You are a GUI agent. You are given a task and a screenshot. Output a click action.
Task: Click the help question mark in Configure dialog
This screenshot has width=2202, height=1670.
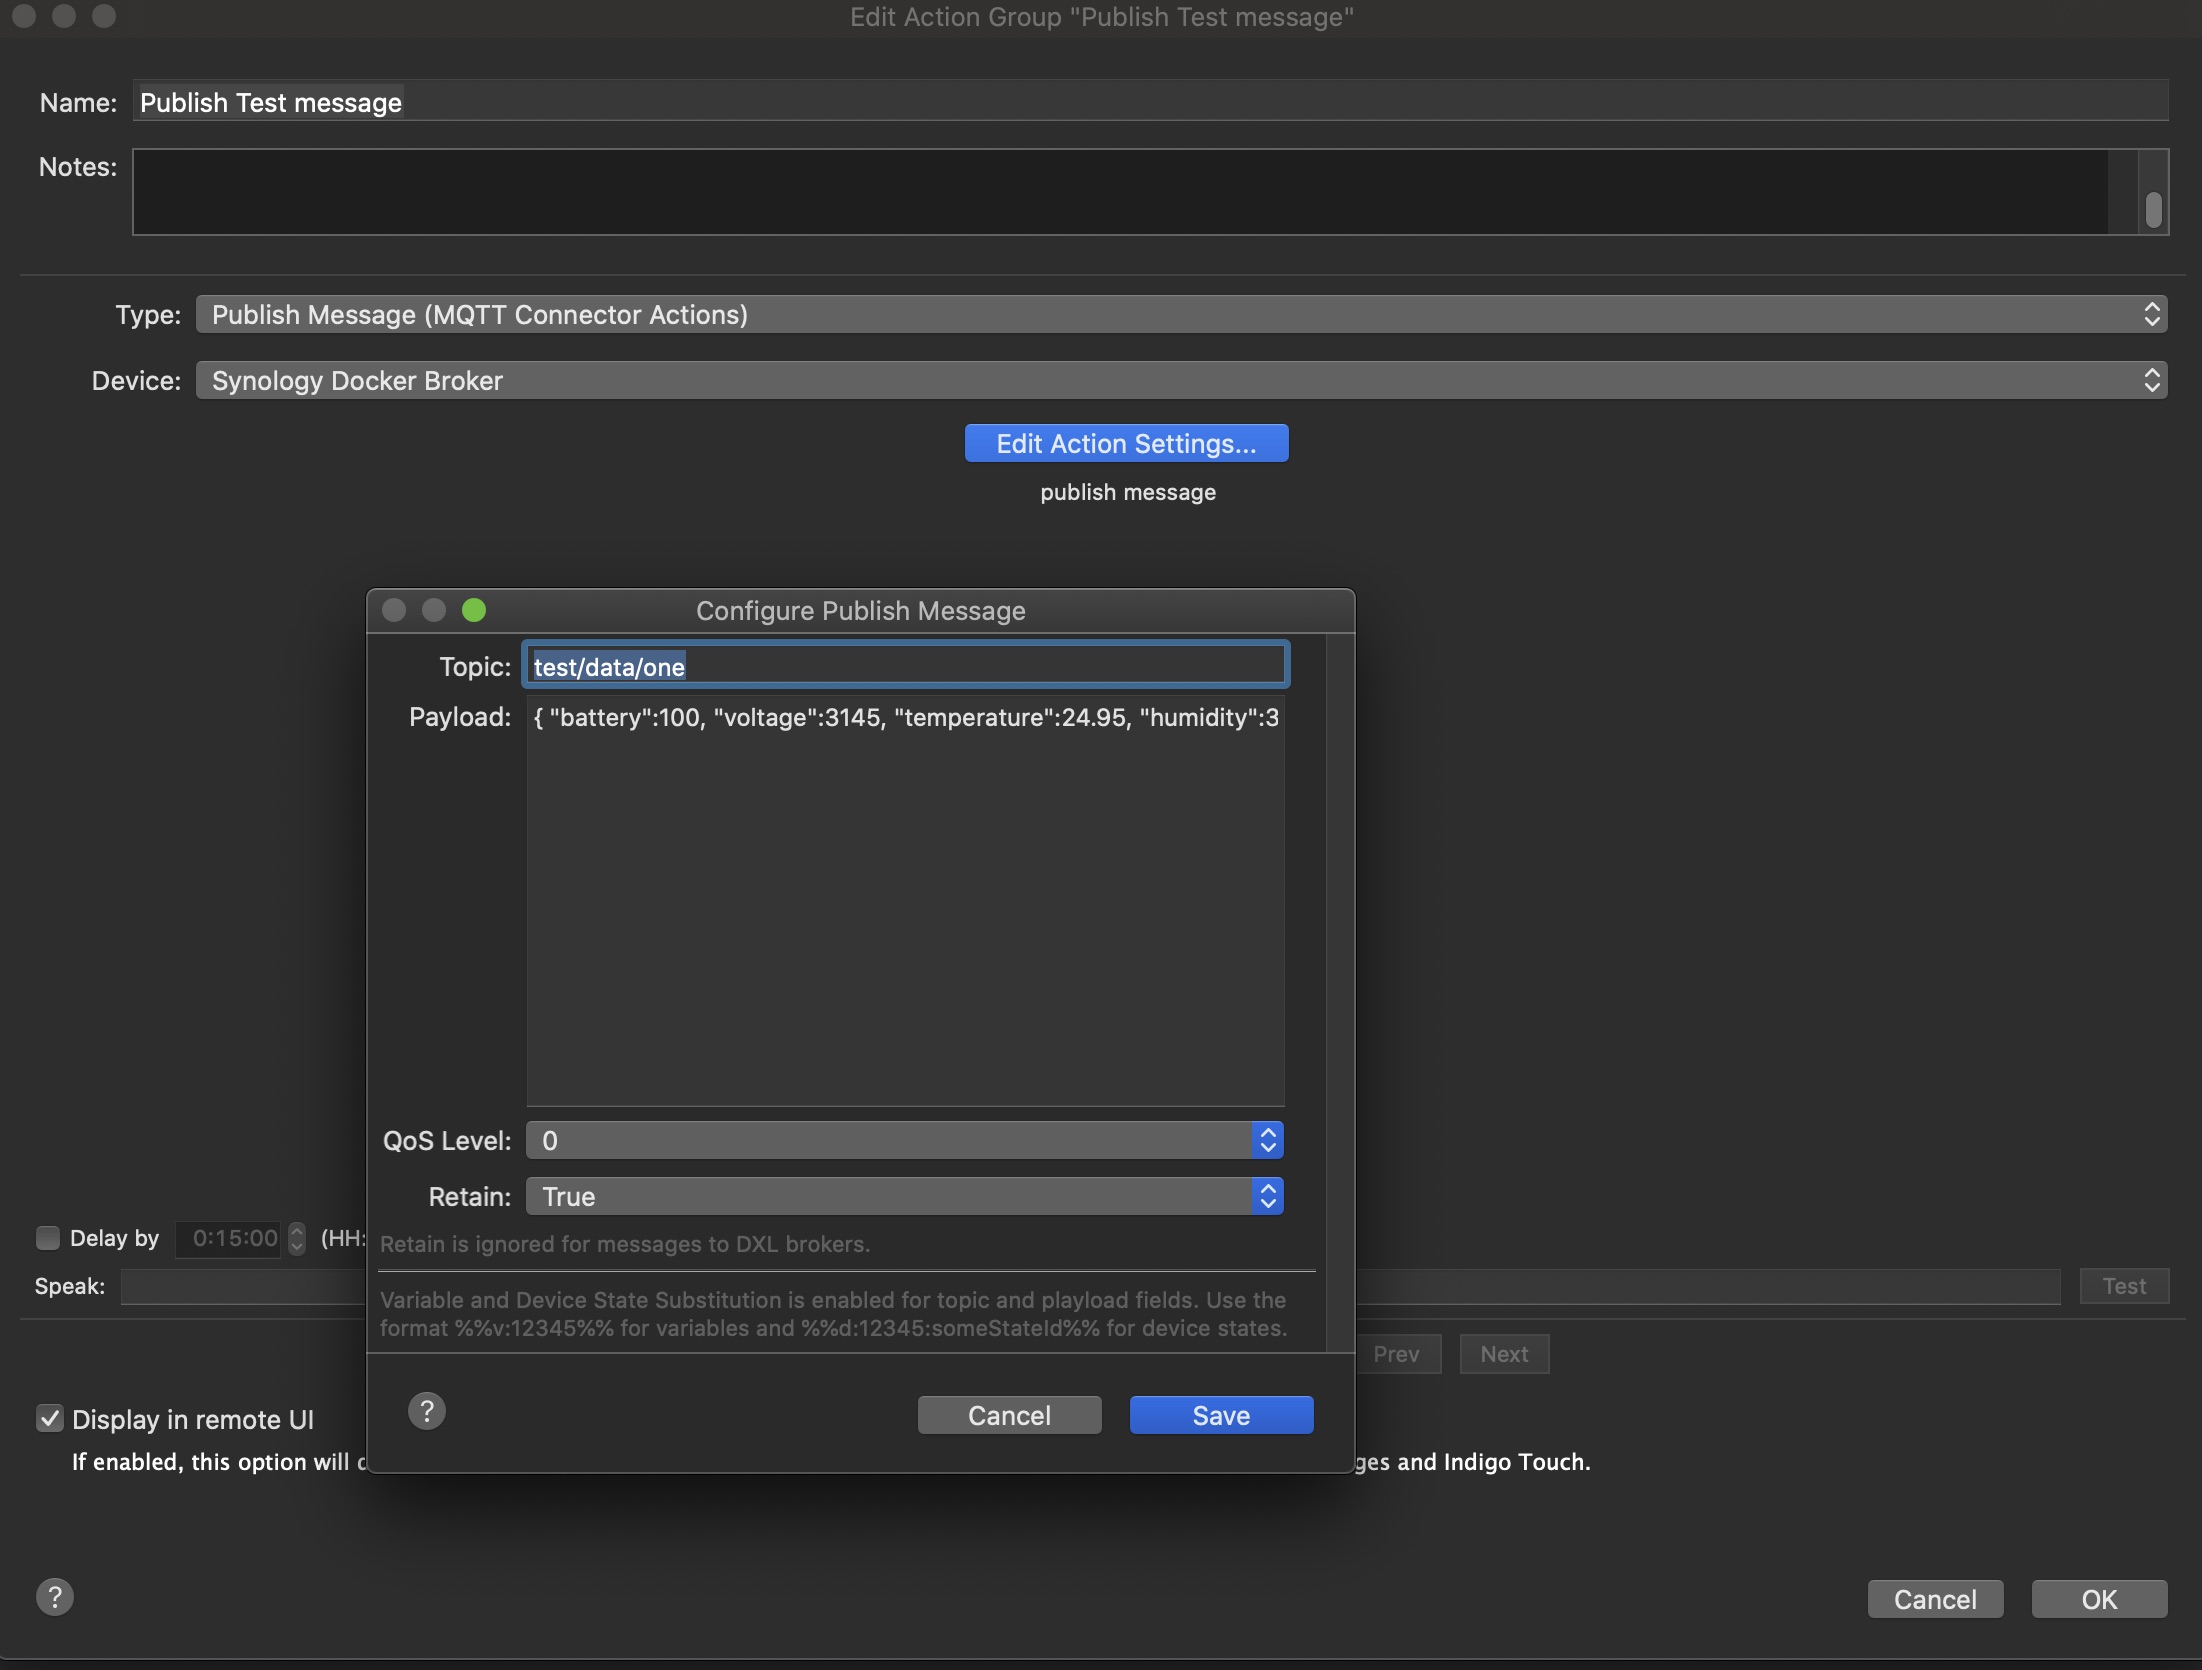click(427, 1411)
